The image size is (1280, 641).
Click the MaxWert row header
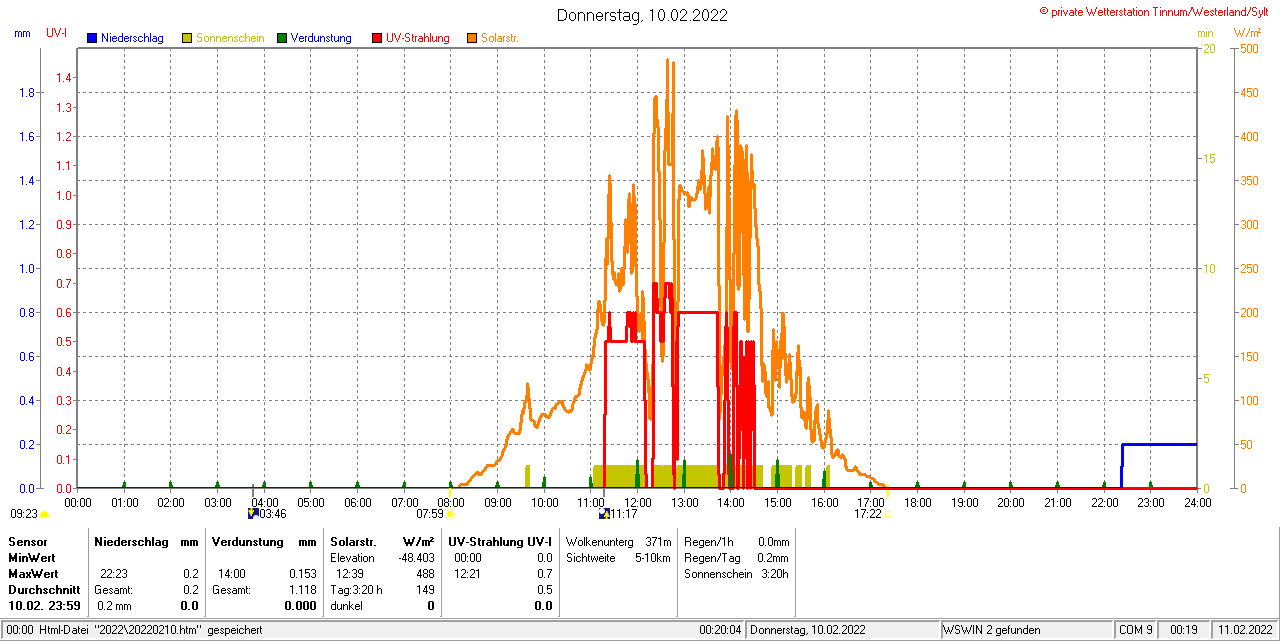[33, 574]
